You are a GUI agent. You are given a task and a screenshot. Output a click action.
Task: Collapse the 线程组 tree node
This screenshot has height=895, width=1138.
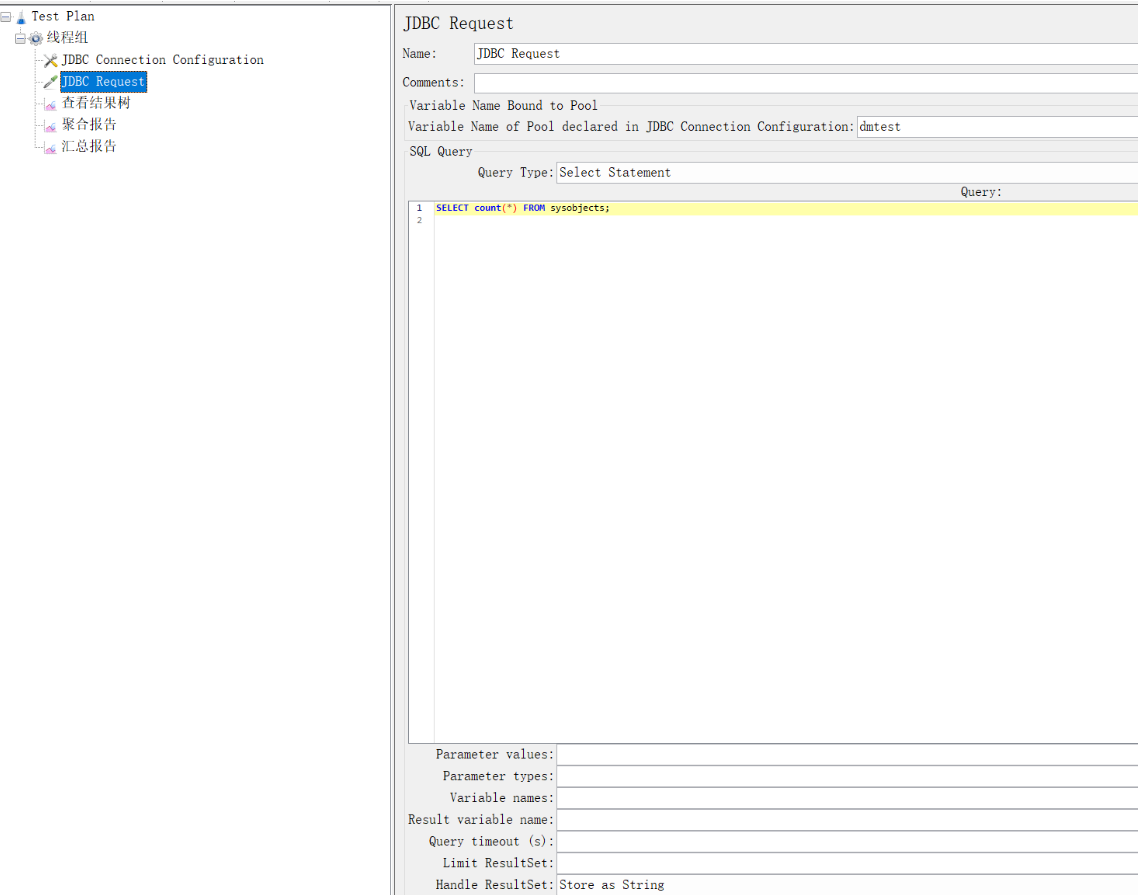tap(20, 38)
